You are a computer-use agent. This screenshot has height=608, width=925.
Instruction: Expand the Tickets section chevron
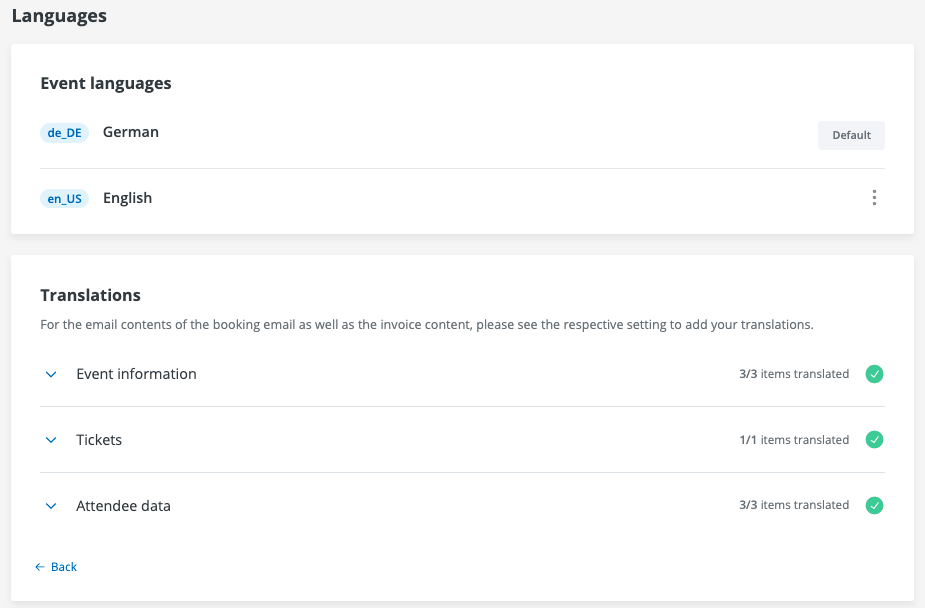point(51,440)
